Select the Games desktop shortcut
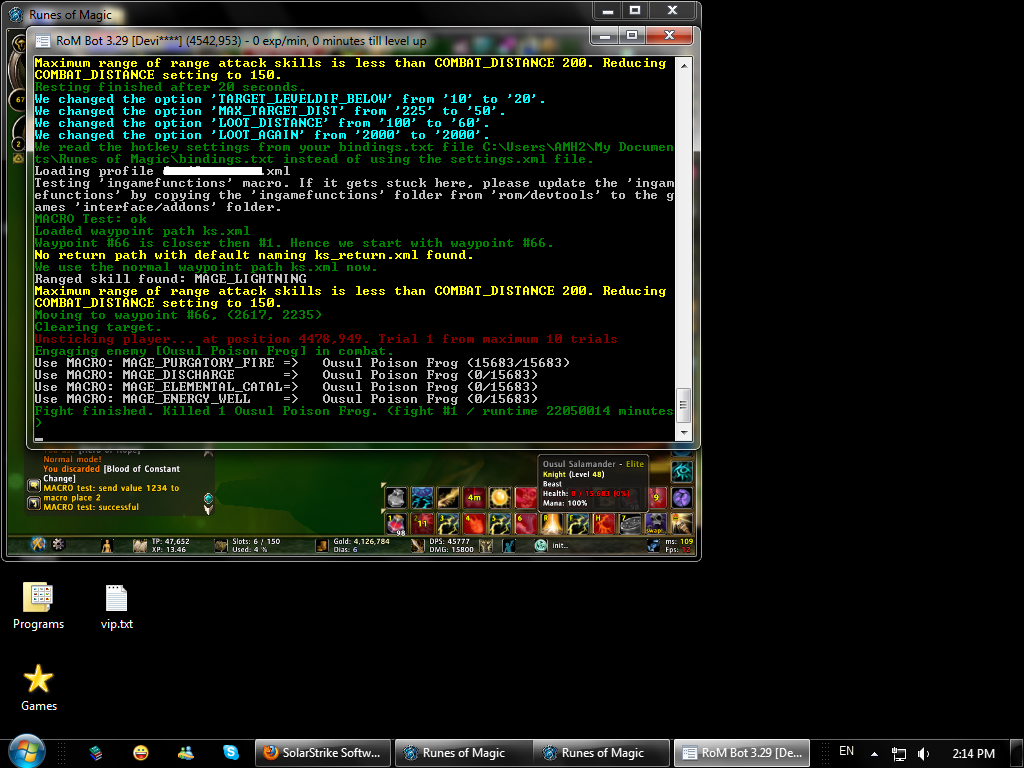This screenshot has width=1024, height=768. pos(39,688)
